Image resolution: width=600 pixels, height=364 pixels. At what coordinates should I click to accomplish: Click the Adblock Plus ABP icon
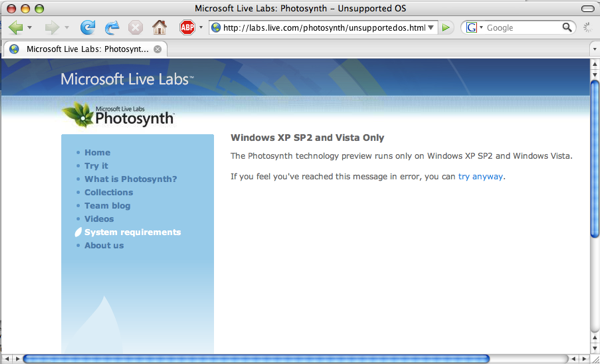[x=187, y=28]
